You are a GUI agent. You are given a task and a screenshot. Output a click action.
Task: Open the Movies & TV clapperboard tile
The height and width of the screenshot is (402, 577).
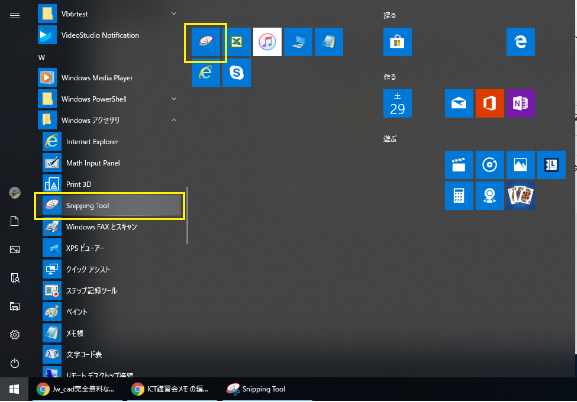tap(459, 165)
